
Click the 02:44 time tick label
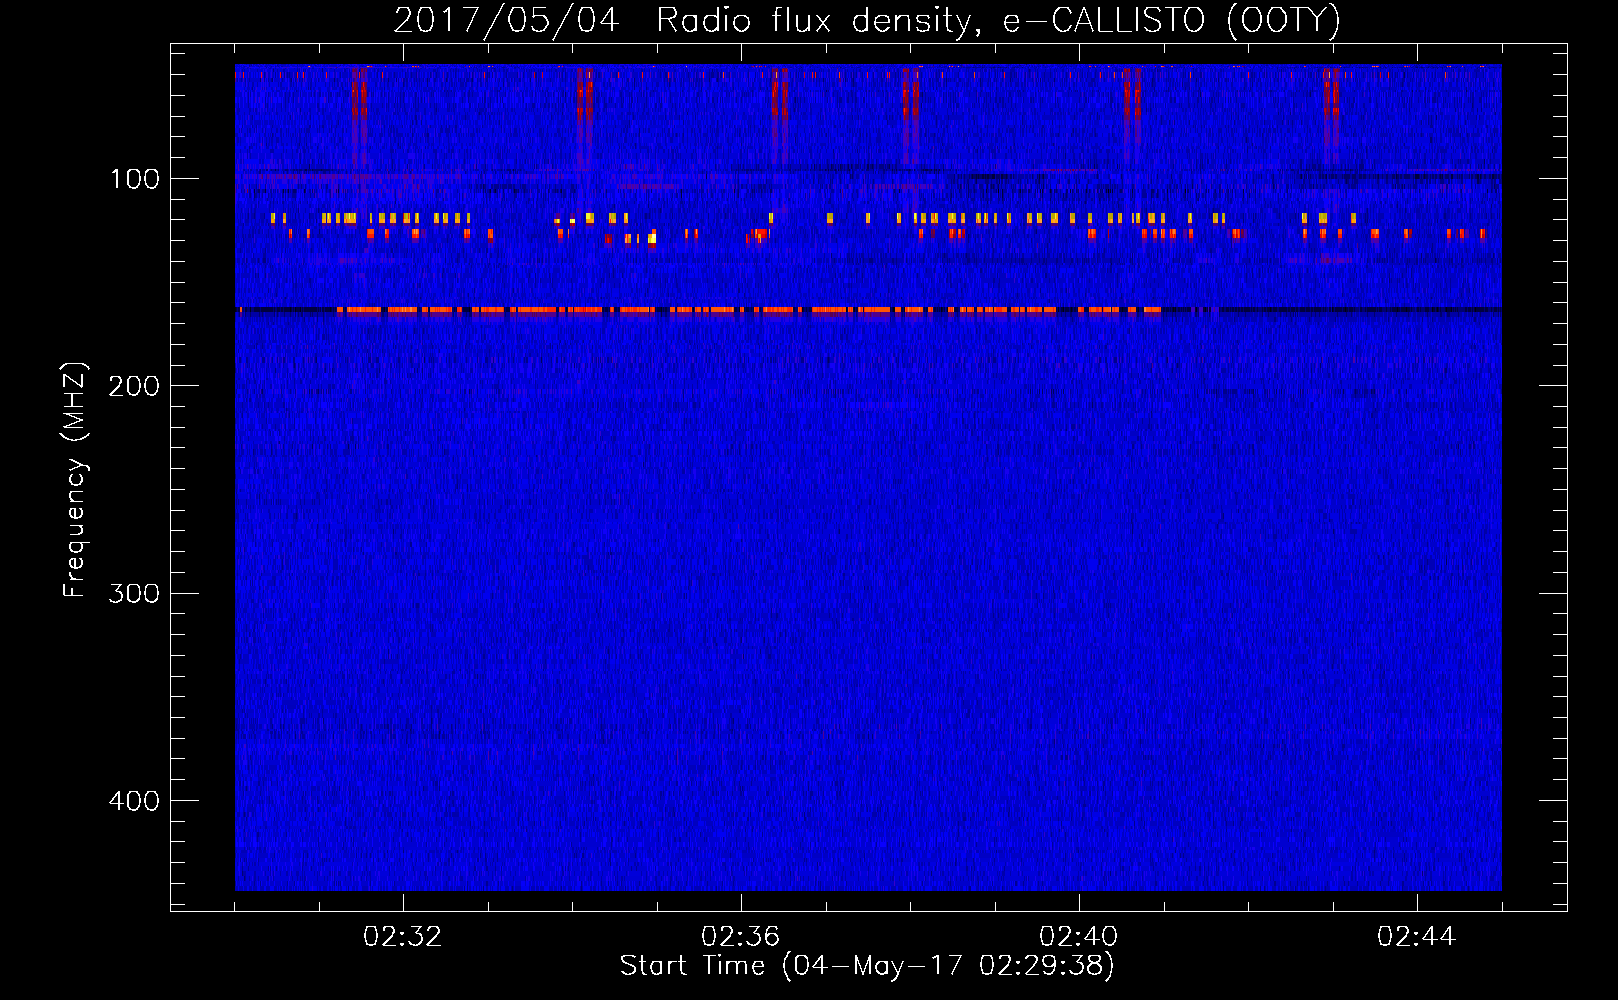tap(1417, 937)
